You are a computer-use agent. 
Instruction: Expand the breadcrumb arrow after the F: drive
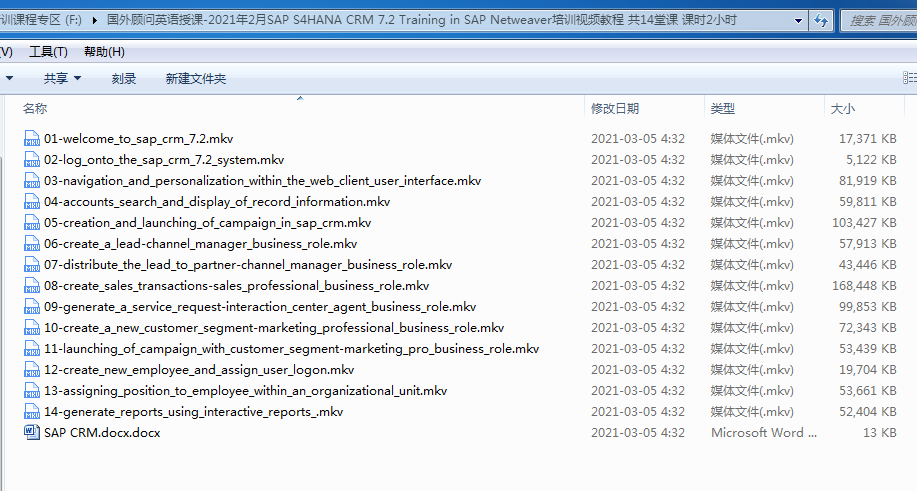[x=95, y=20]
